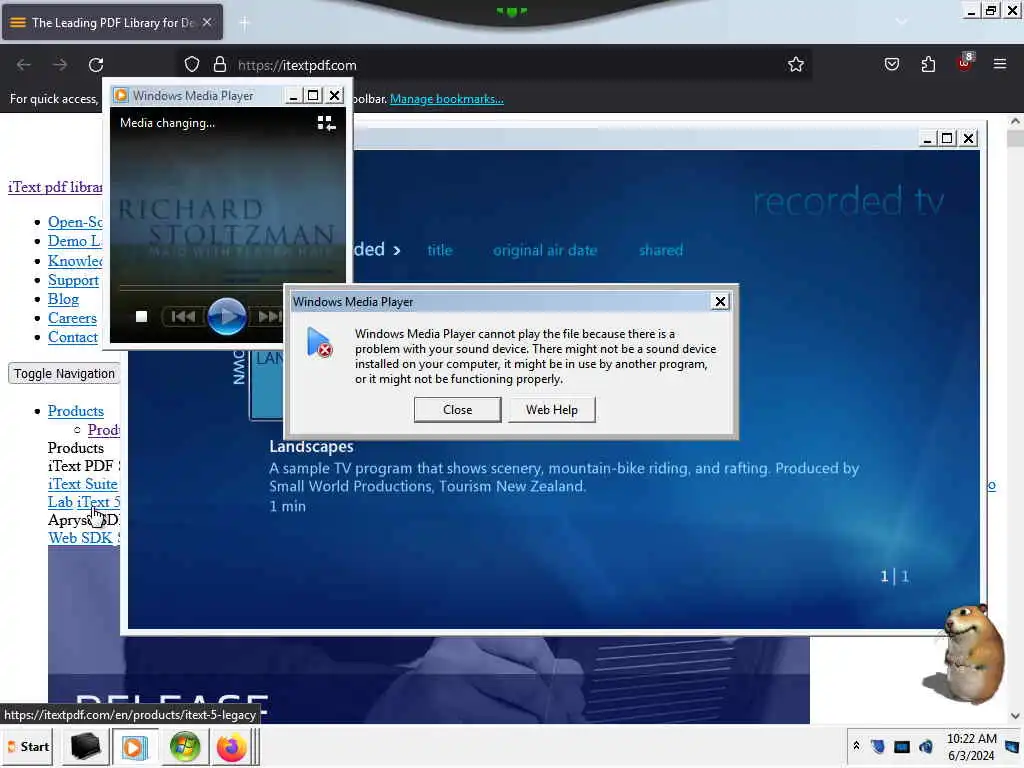Select The Leading PDF Library tab

click(112, 23)
